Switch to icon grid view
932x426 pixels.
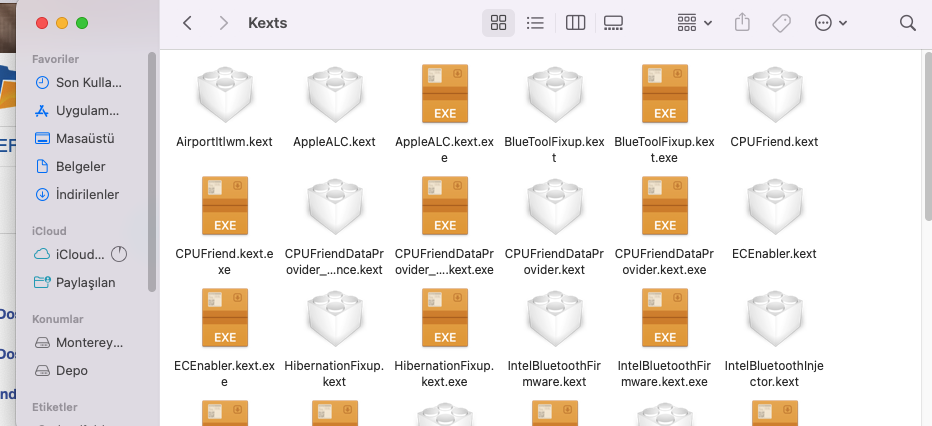click(x=498, y=23)
